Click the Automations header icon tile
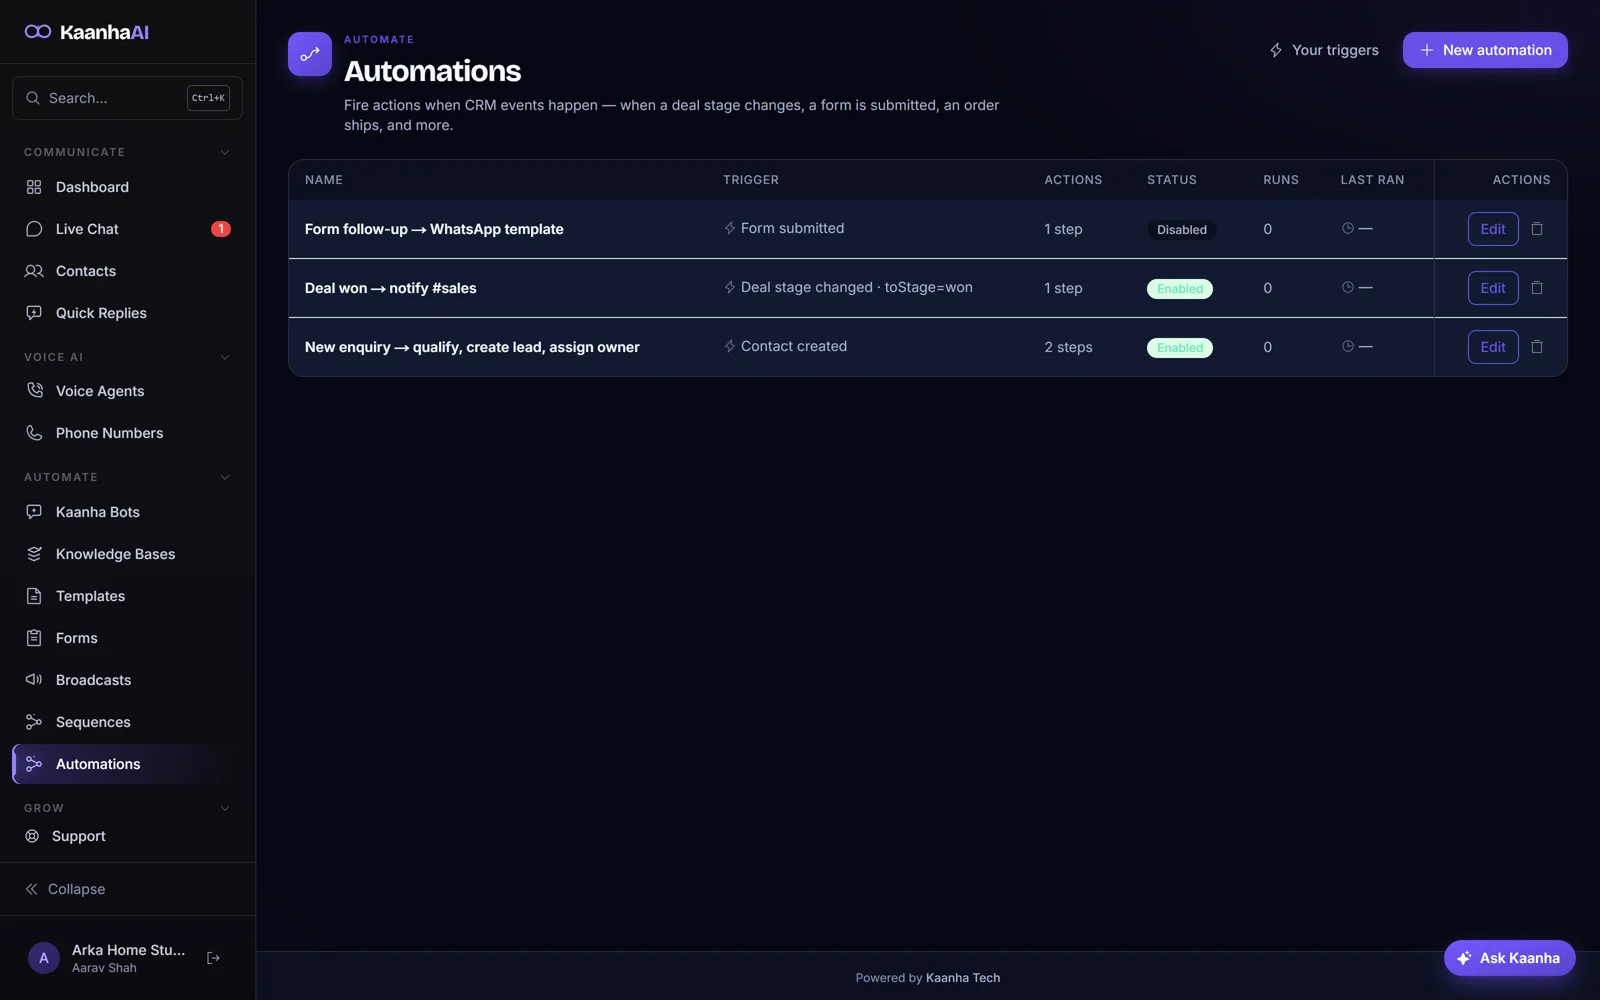This screenshot has height=1000, width=1600. tap(310, 54)
